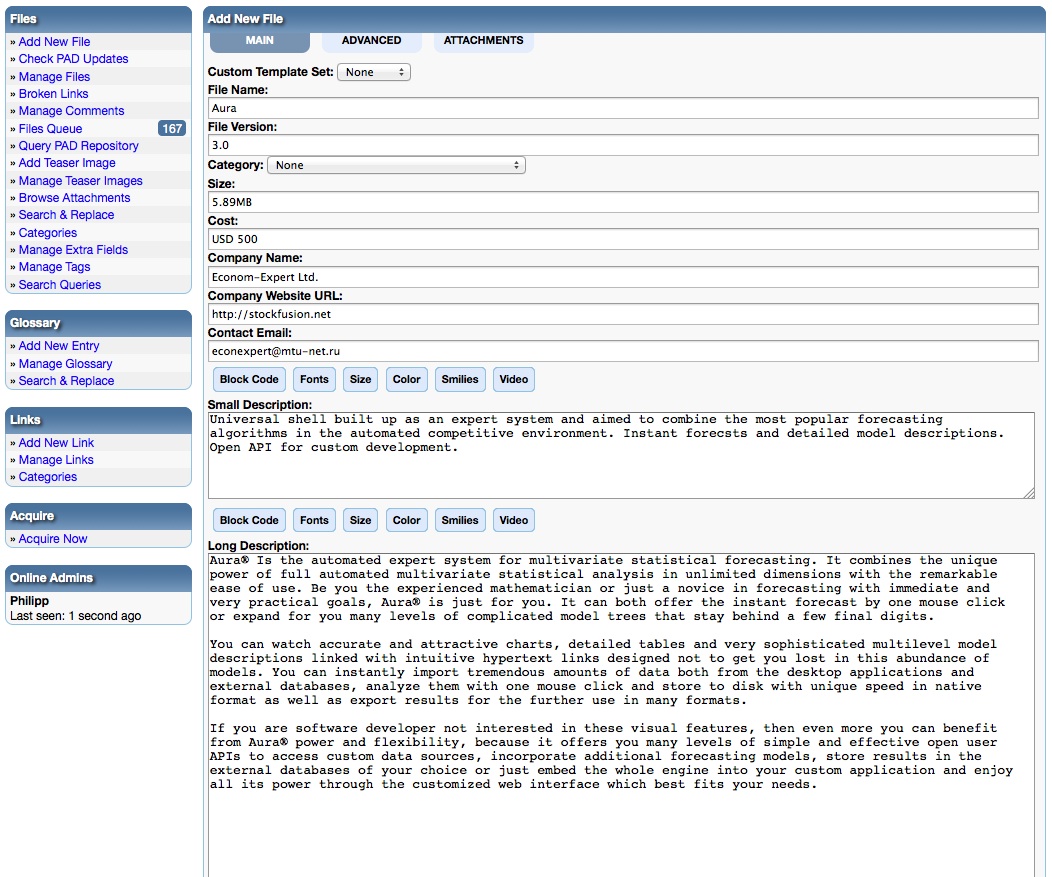
Task: Open Manage Files link
Action: (54, 76)
